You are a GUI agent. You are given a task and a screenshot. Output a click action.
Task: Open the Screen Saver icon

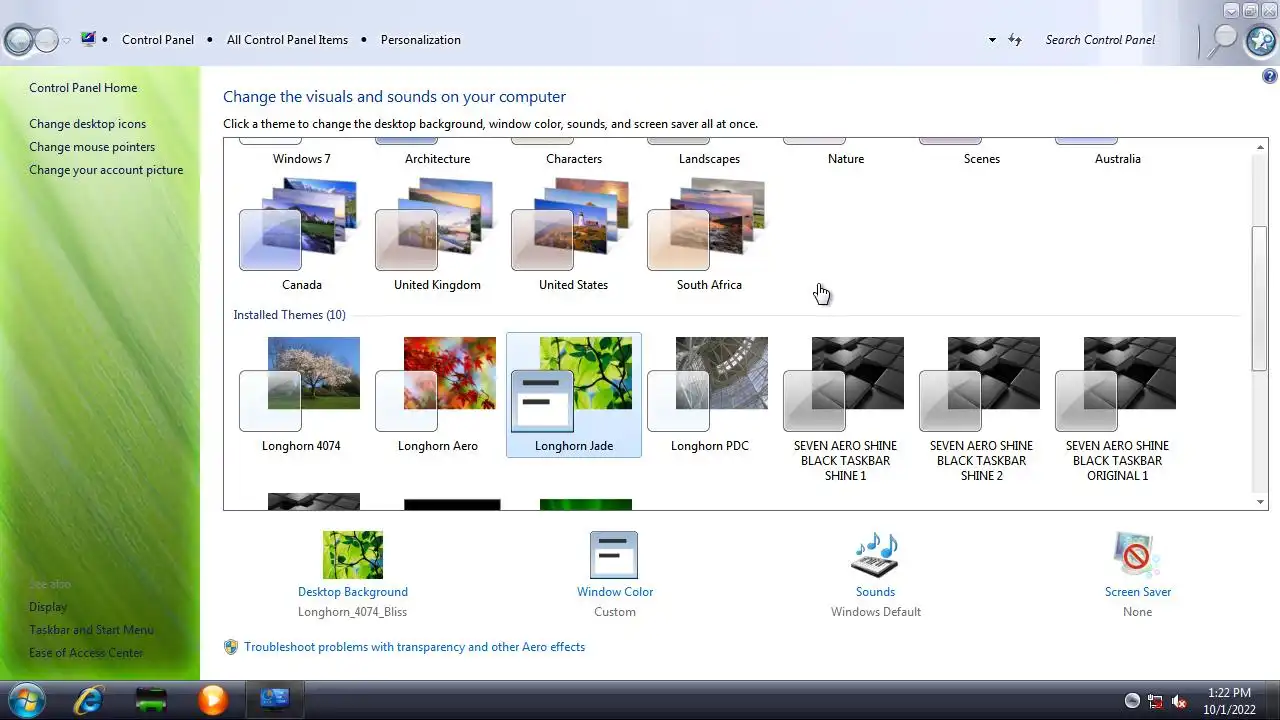[x=1137, y=555]
